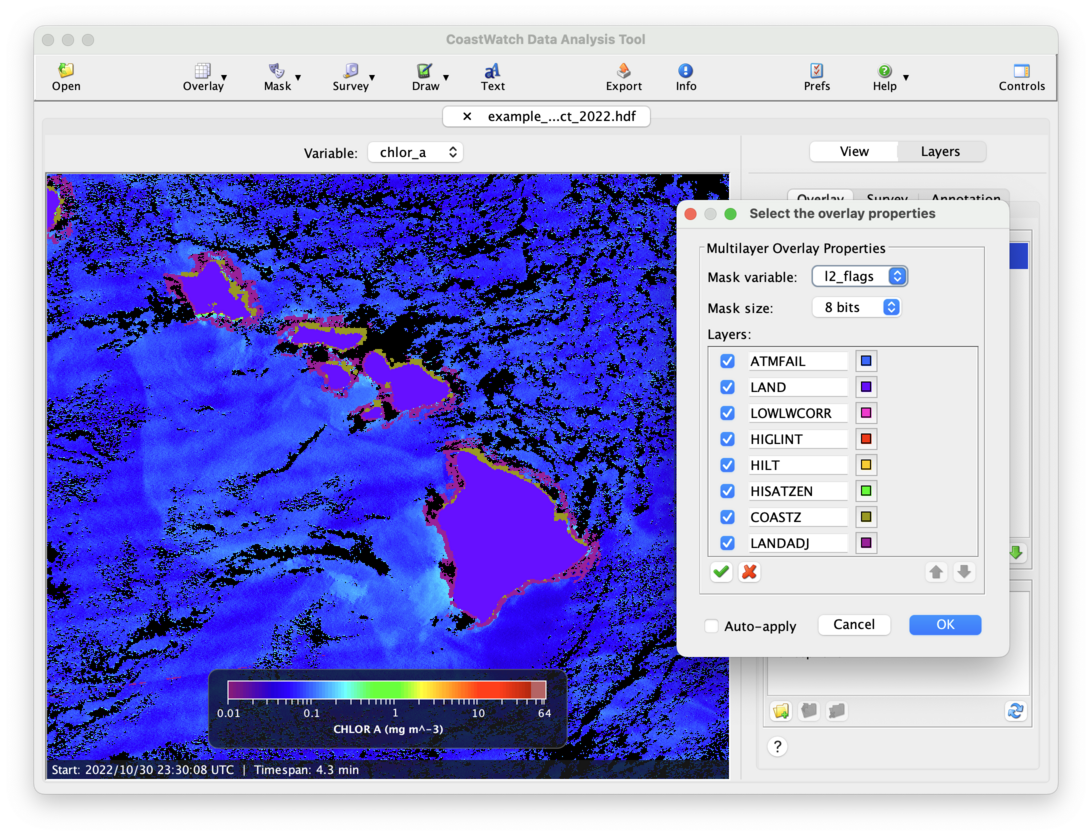This screenshot has height=836, width=1092.
Task: Cancel the overlay properties dialog
Action: pyautogui.click(x=854, y=624)
